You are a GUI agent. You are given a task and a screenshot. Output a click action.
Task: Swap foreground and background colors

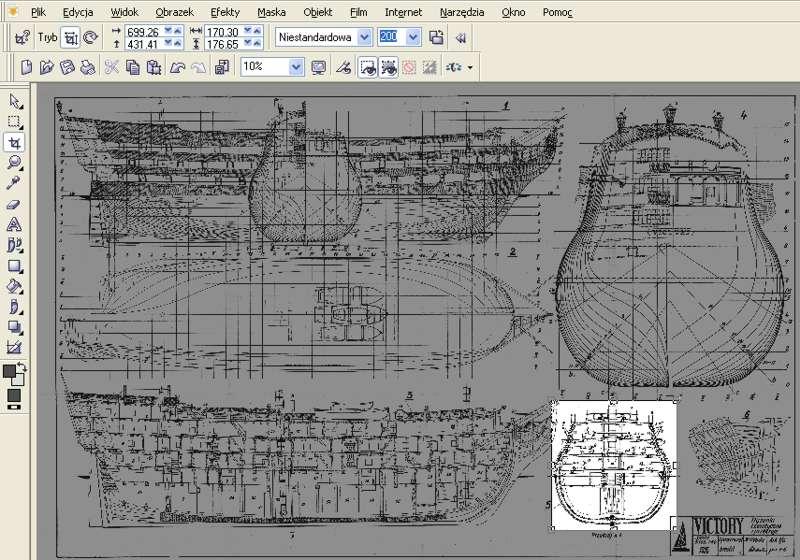pyautogui.click(x=22, y=368)
